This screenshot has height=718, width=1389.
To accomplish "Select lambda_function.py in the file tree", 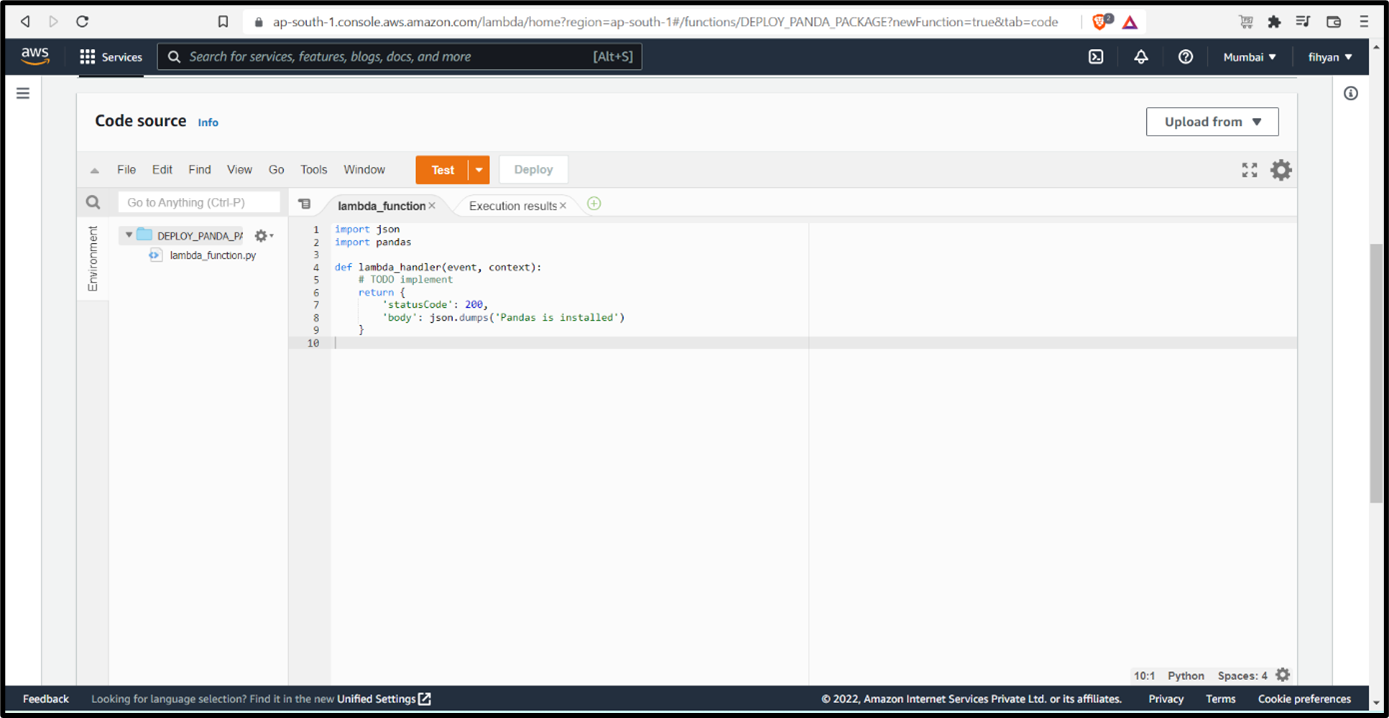I will [212, 256].
